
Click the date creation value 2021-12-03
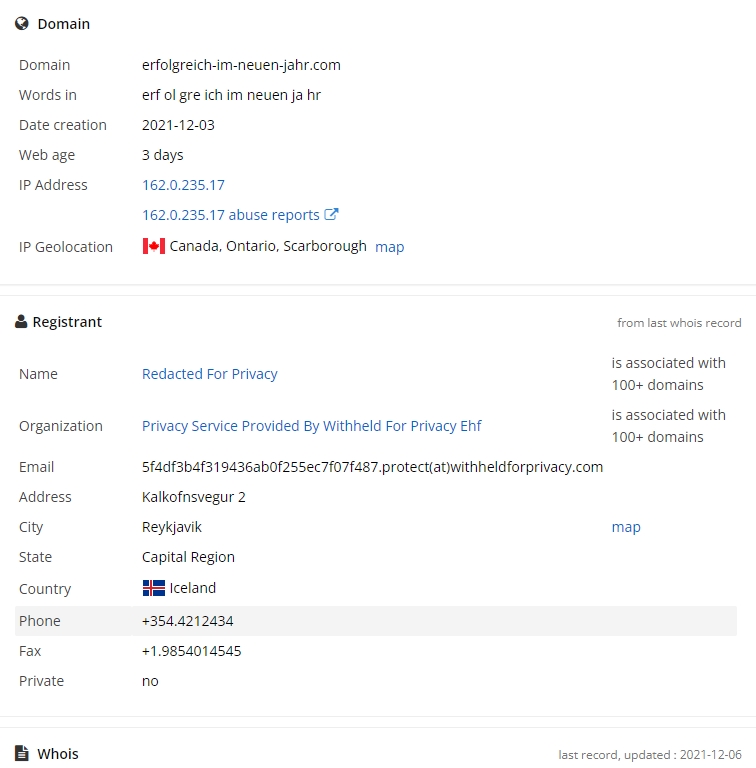[x=178, y=125]
